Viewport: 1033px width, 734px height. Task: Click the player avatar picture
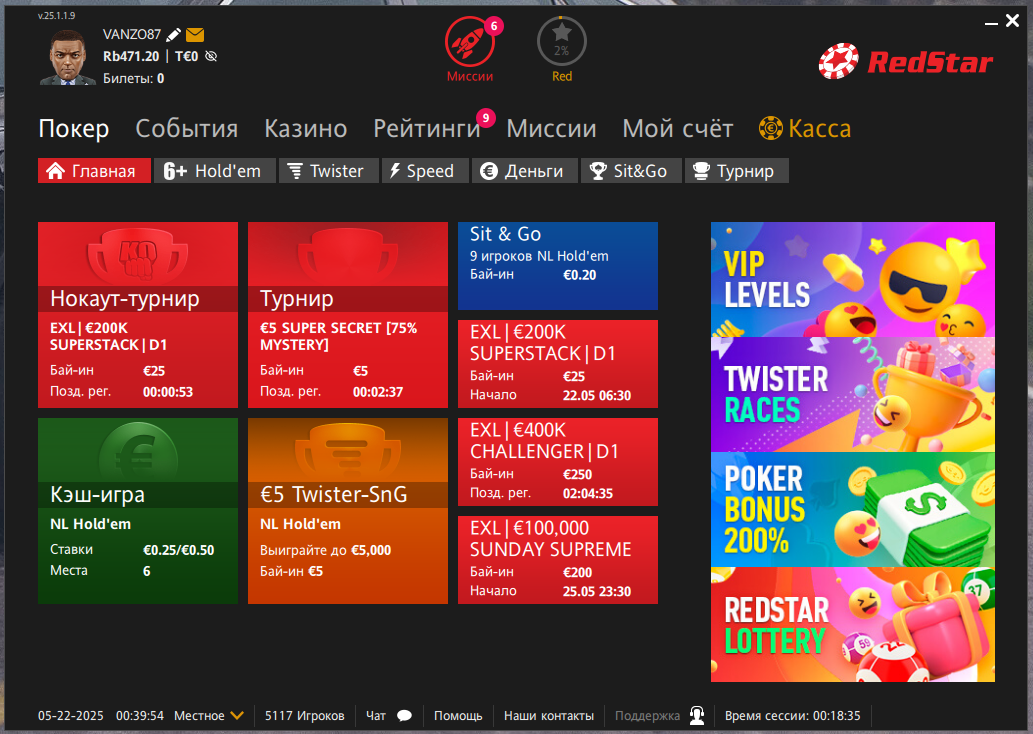[68, 57]
